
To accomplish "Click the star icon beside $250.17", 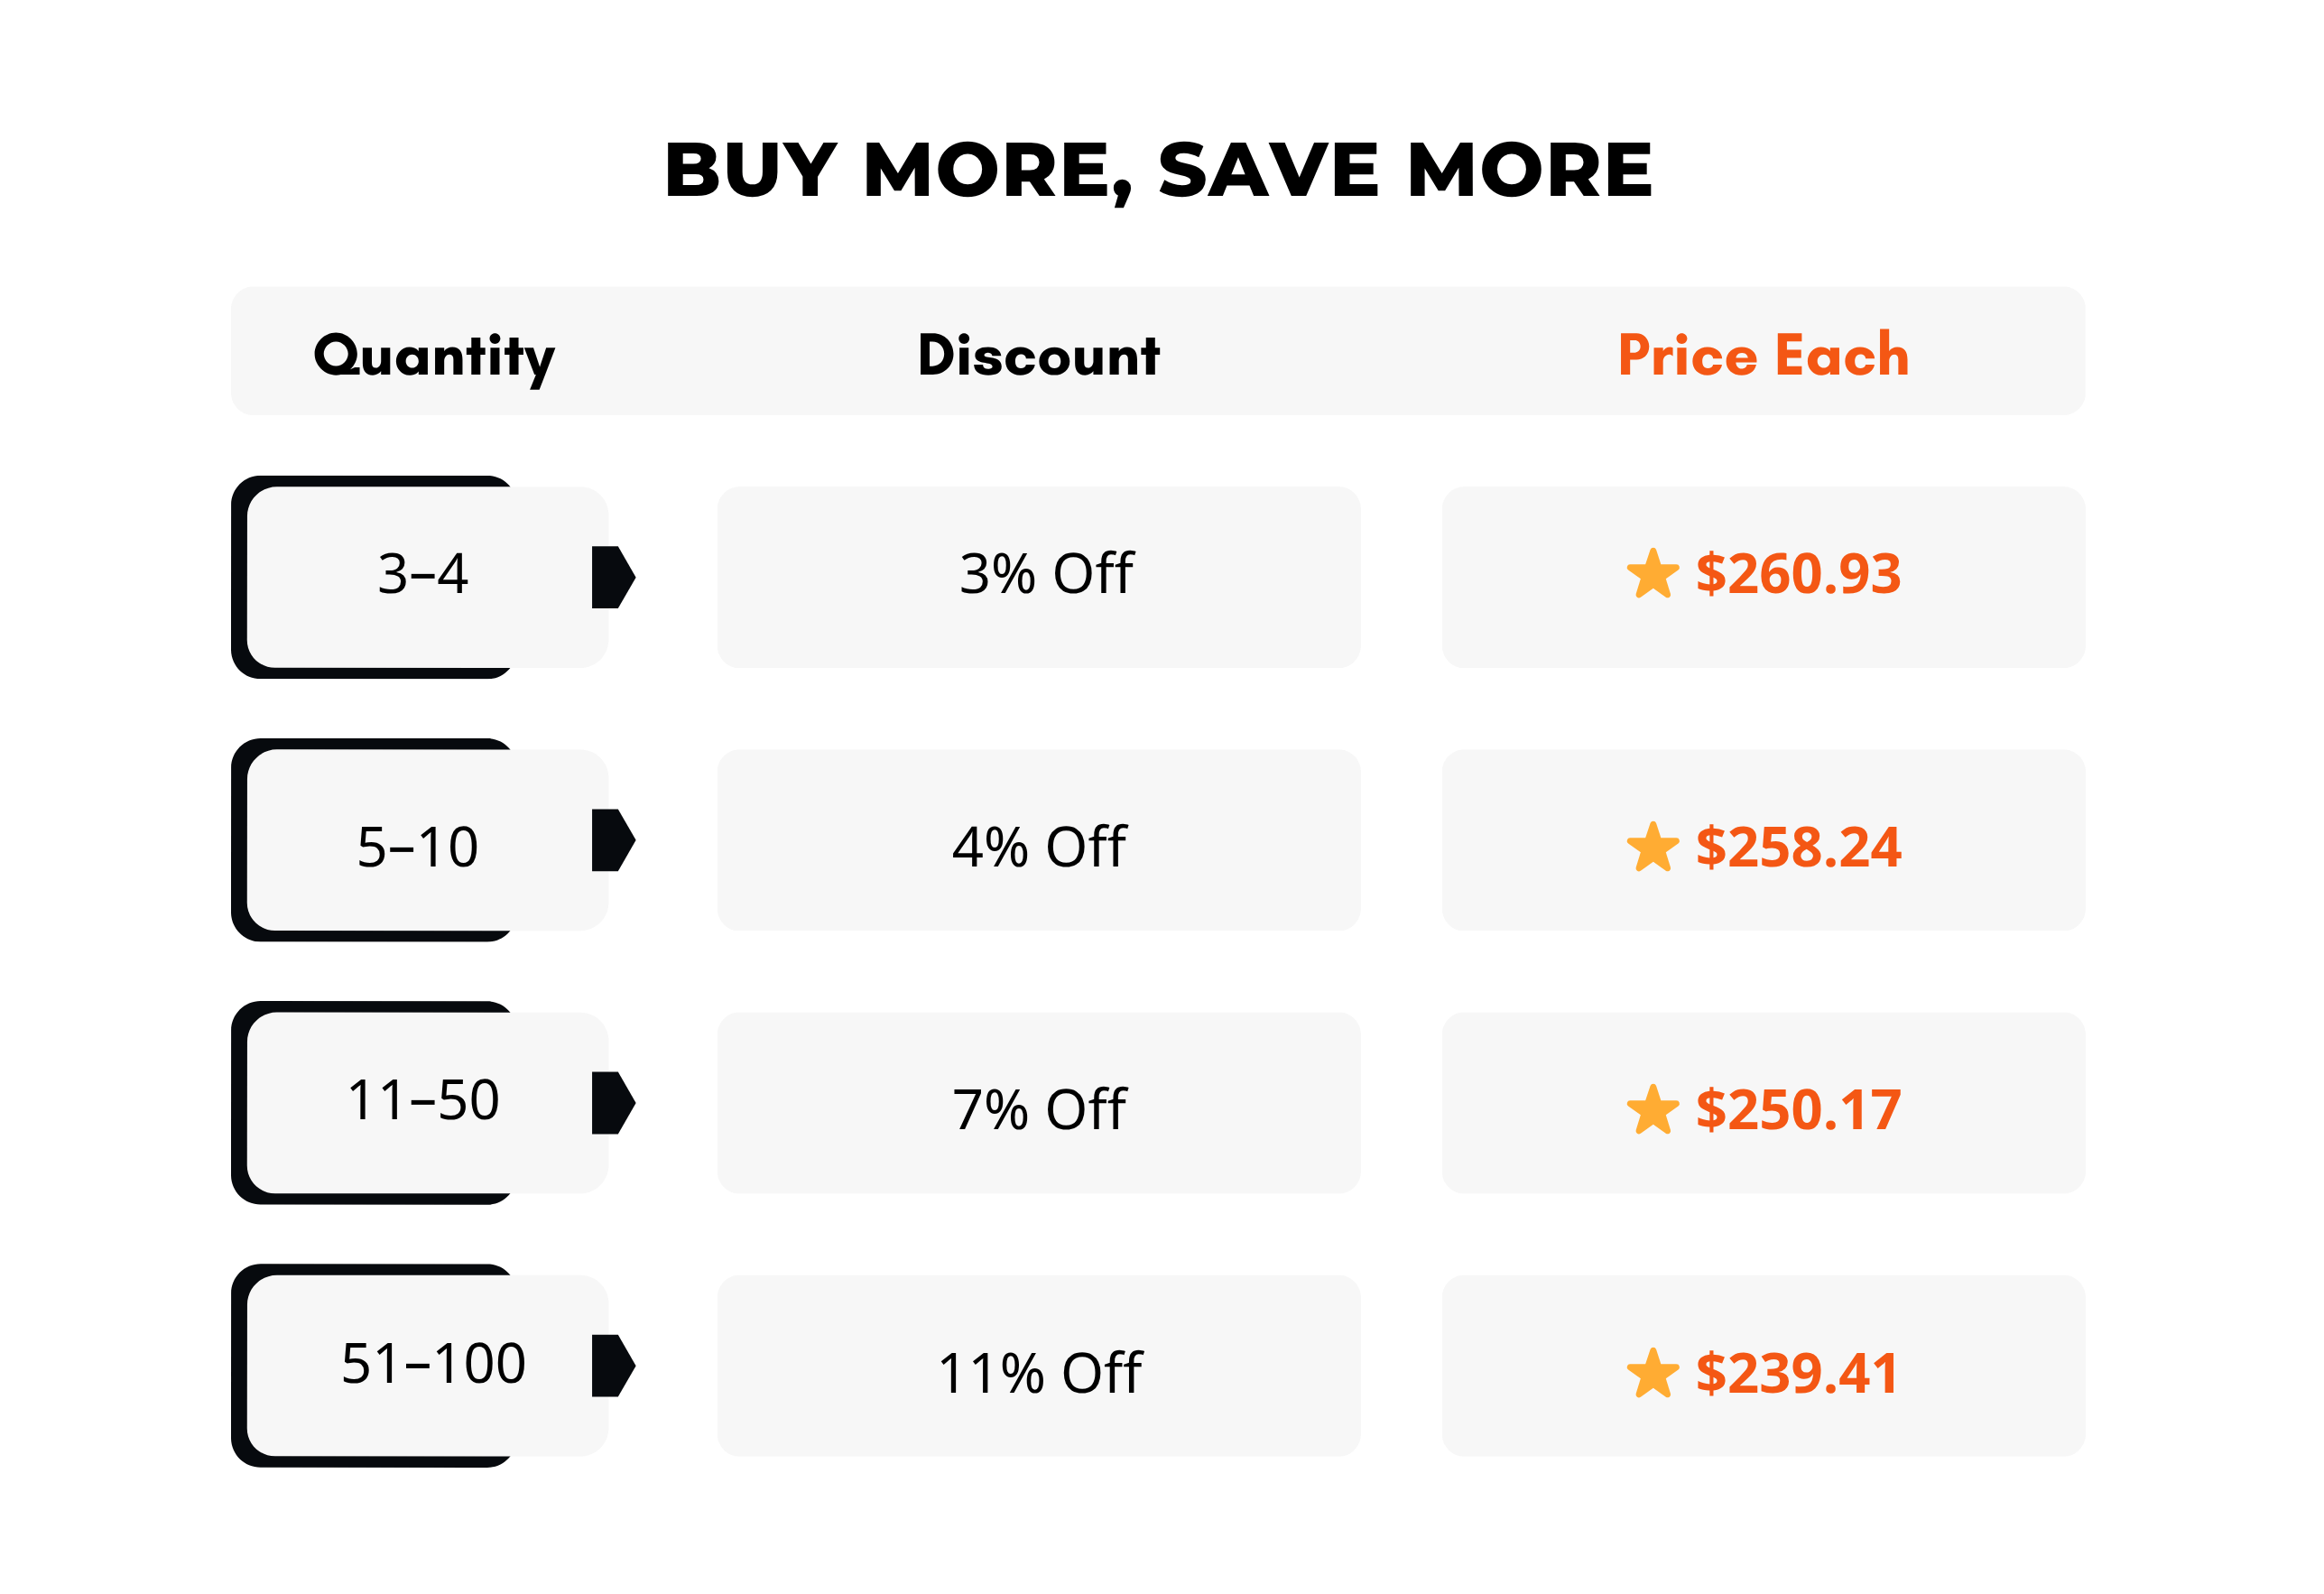I will pos(1652,1110).
